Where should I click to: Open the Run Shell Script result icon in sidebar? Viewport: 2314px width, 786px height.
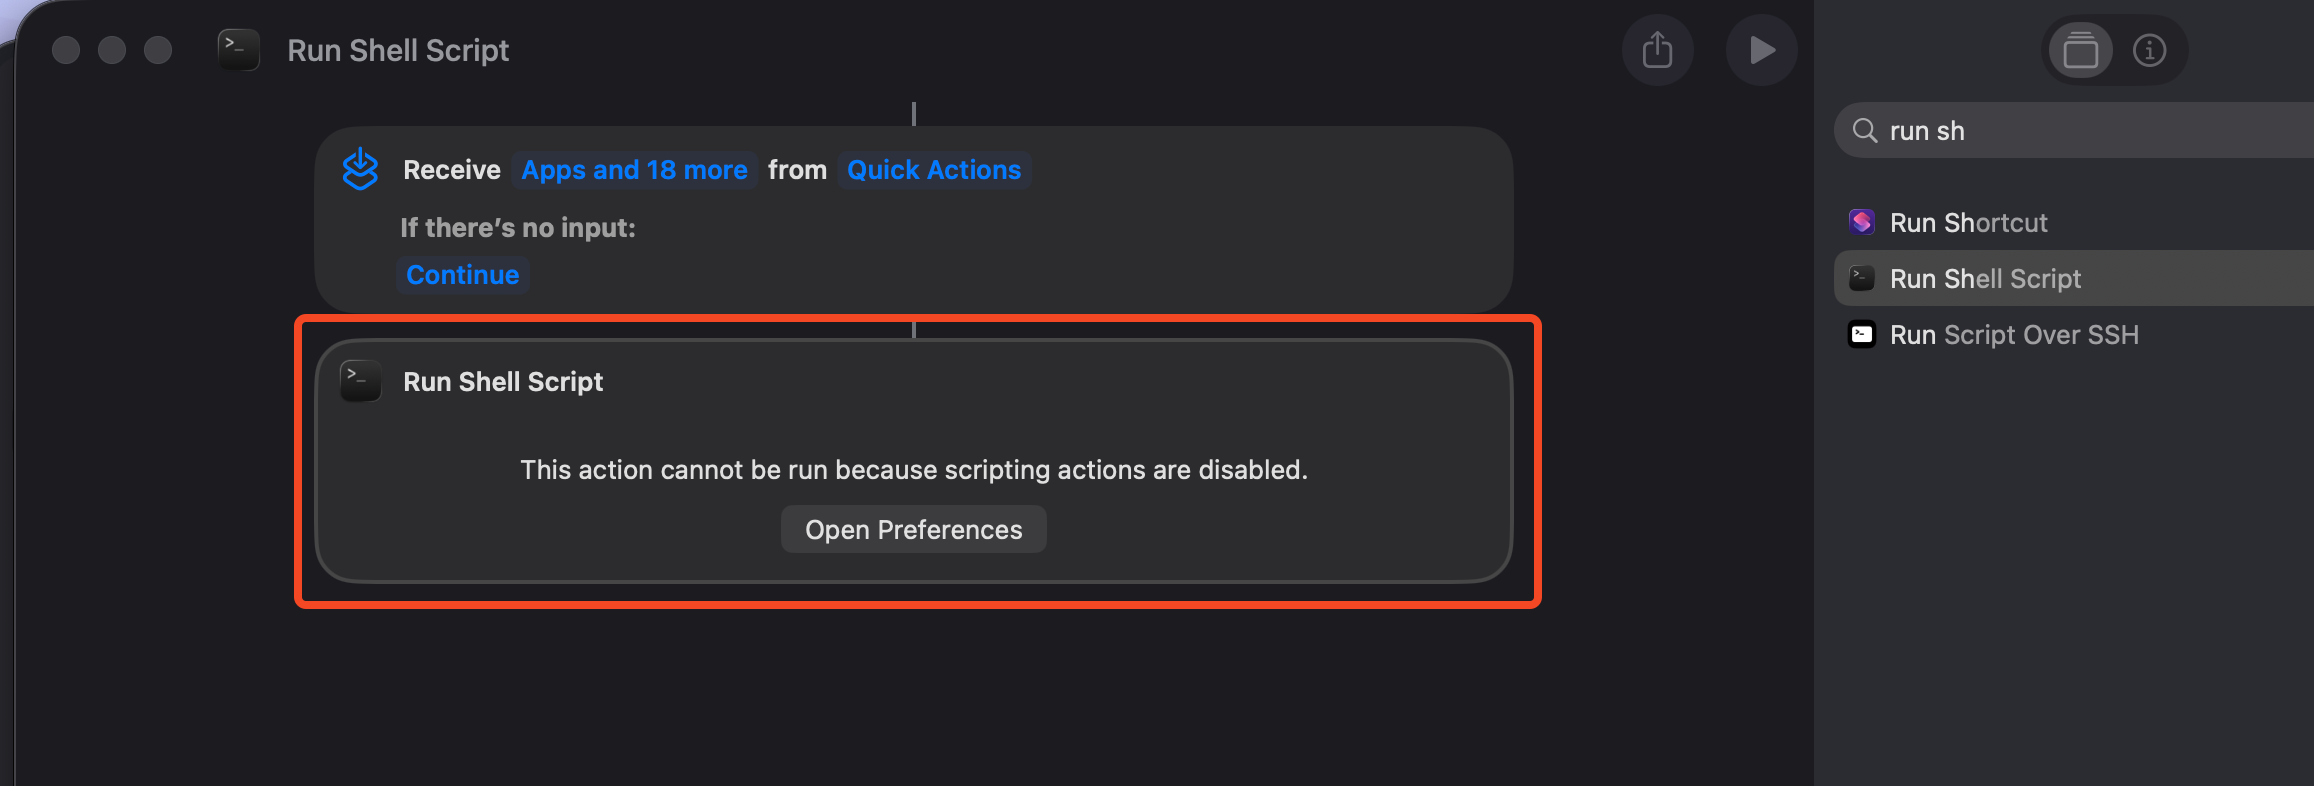click(x=1862, y=278)
